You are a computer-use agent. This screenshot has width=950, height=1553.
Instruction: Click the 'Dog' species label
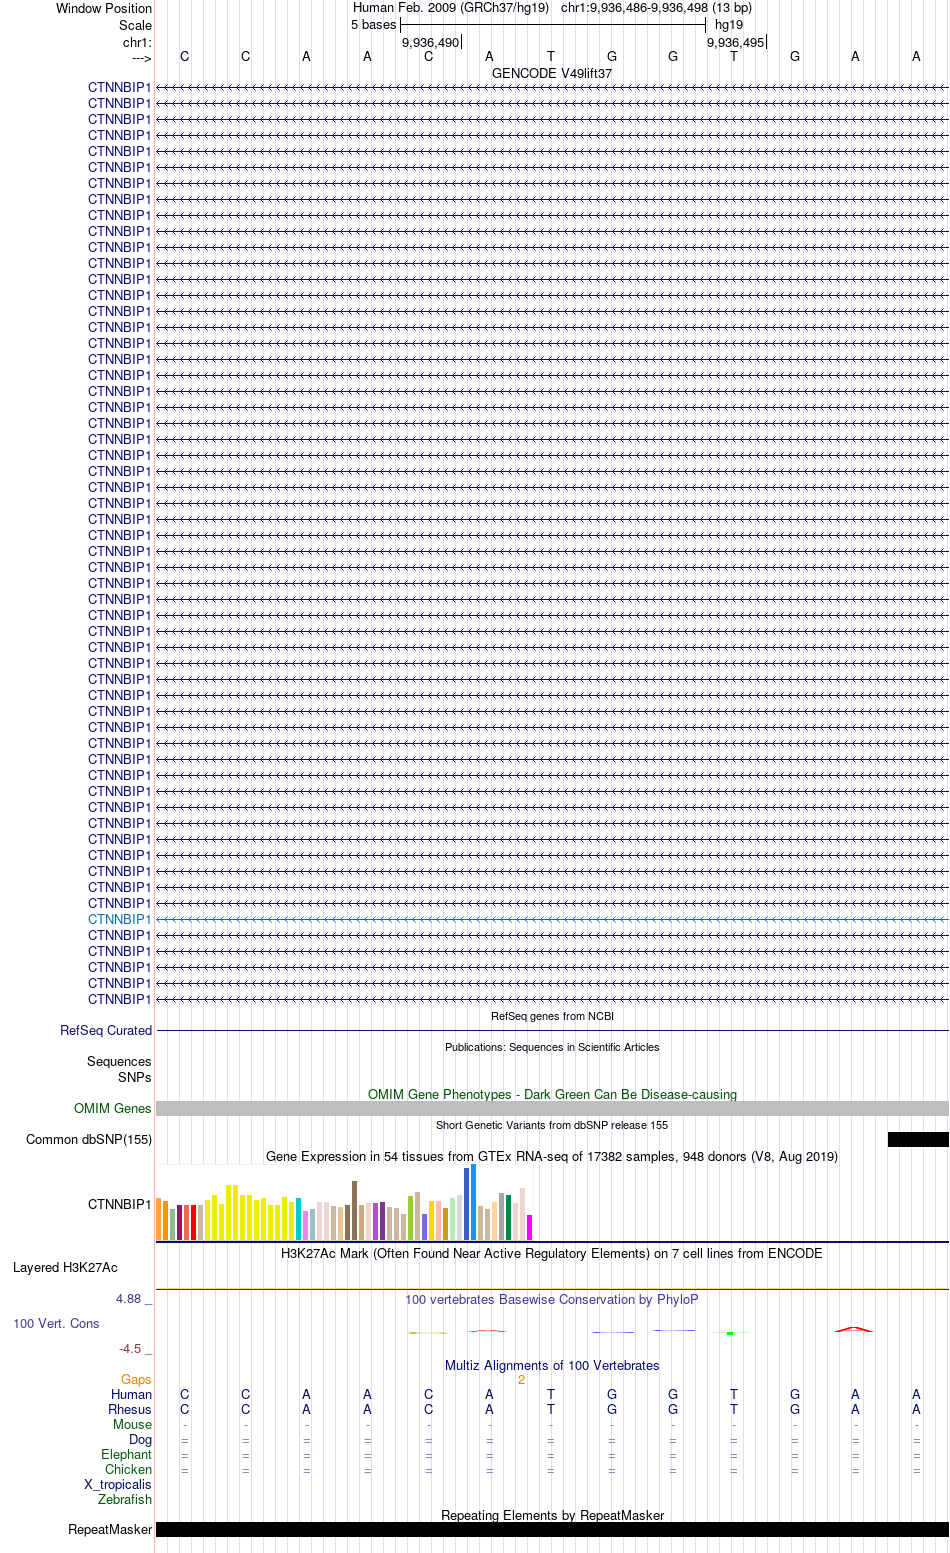[141, 1439]
